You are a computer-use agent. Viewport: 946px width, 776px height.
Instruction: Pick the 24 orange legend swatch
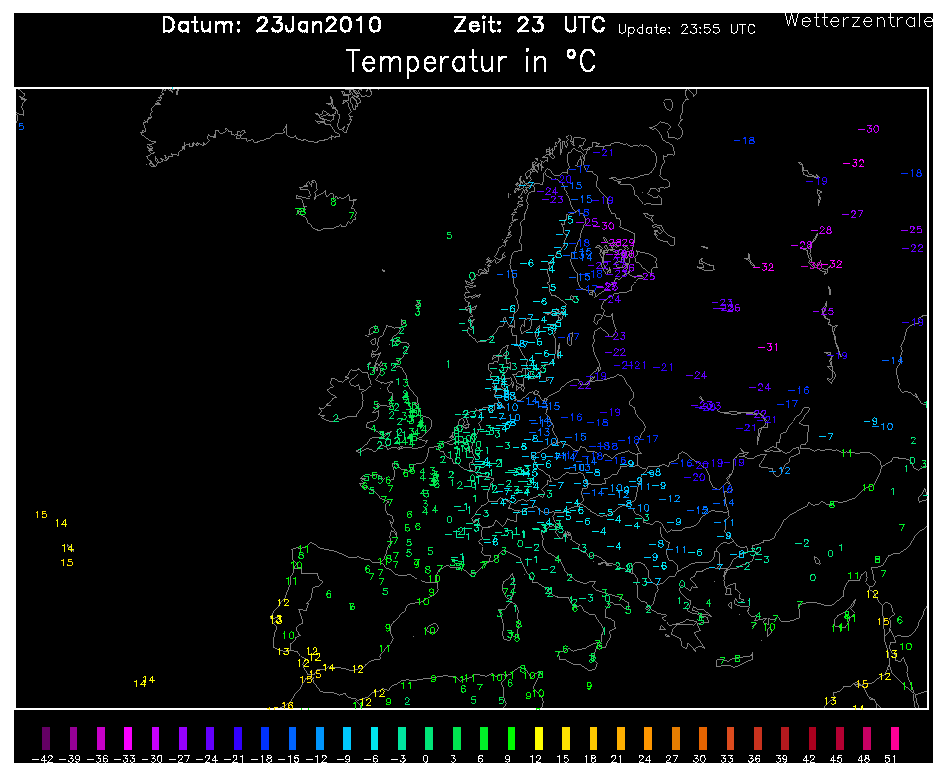point(648,739)
